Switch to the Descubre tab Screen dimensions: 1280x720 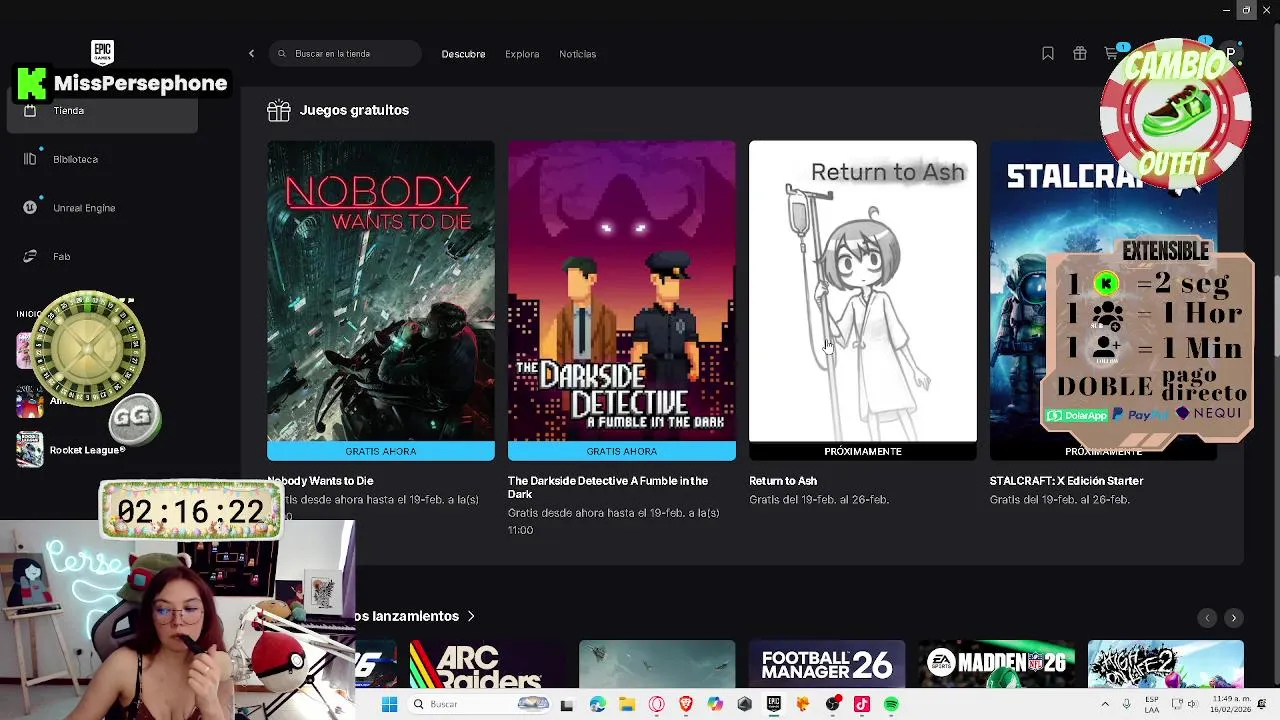[463, 54]
